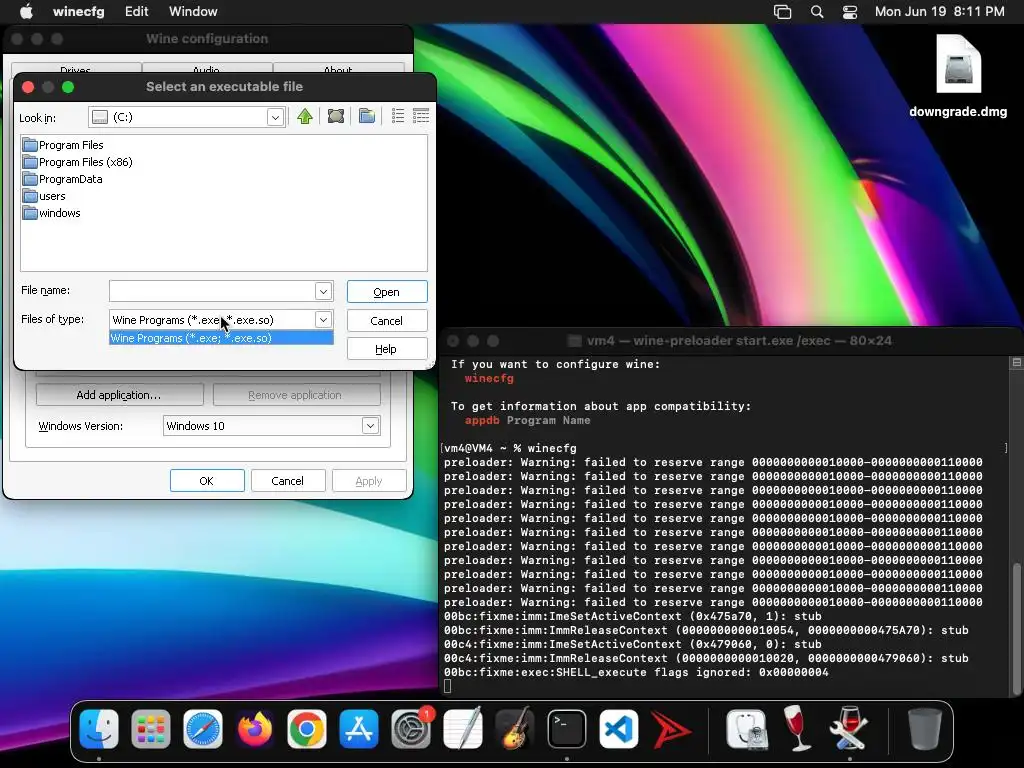This screenshot has width=1024, height=768.
Task: Switch to details view icon
Action: (421, 116)
